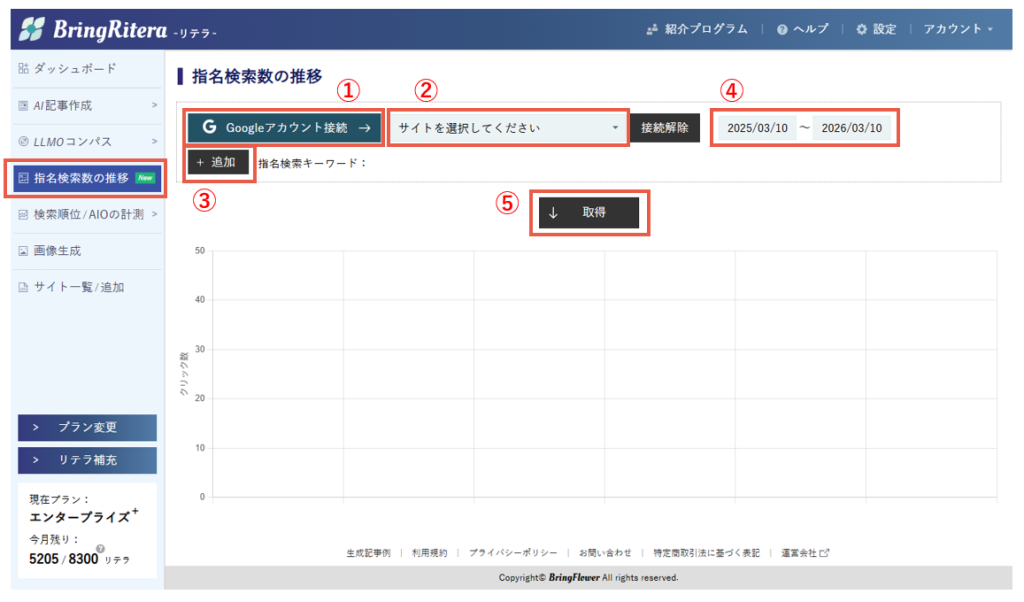Click the ＋追加 keyword button
Image resolution: width=1024 pixels, height=602 pixels.
(x=218, y=162)
